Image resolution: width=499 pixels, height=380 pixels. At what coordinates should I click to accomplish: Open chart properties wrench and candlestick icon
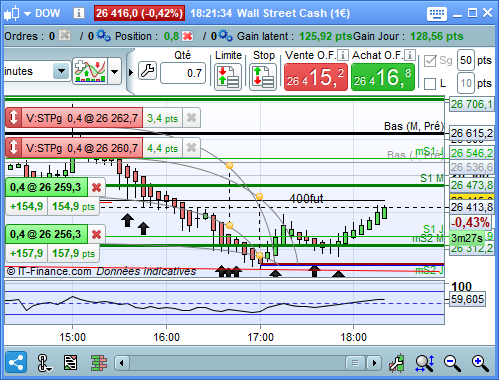(x=397, y=363)
